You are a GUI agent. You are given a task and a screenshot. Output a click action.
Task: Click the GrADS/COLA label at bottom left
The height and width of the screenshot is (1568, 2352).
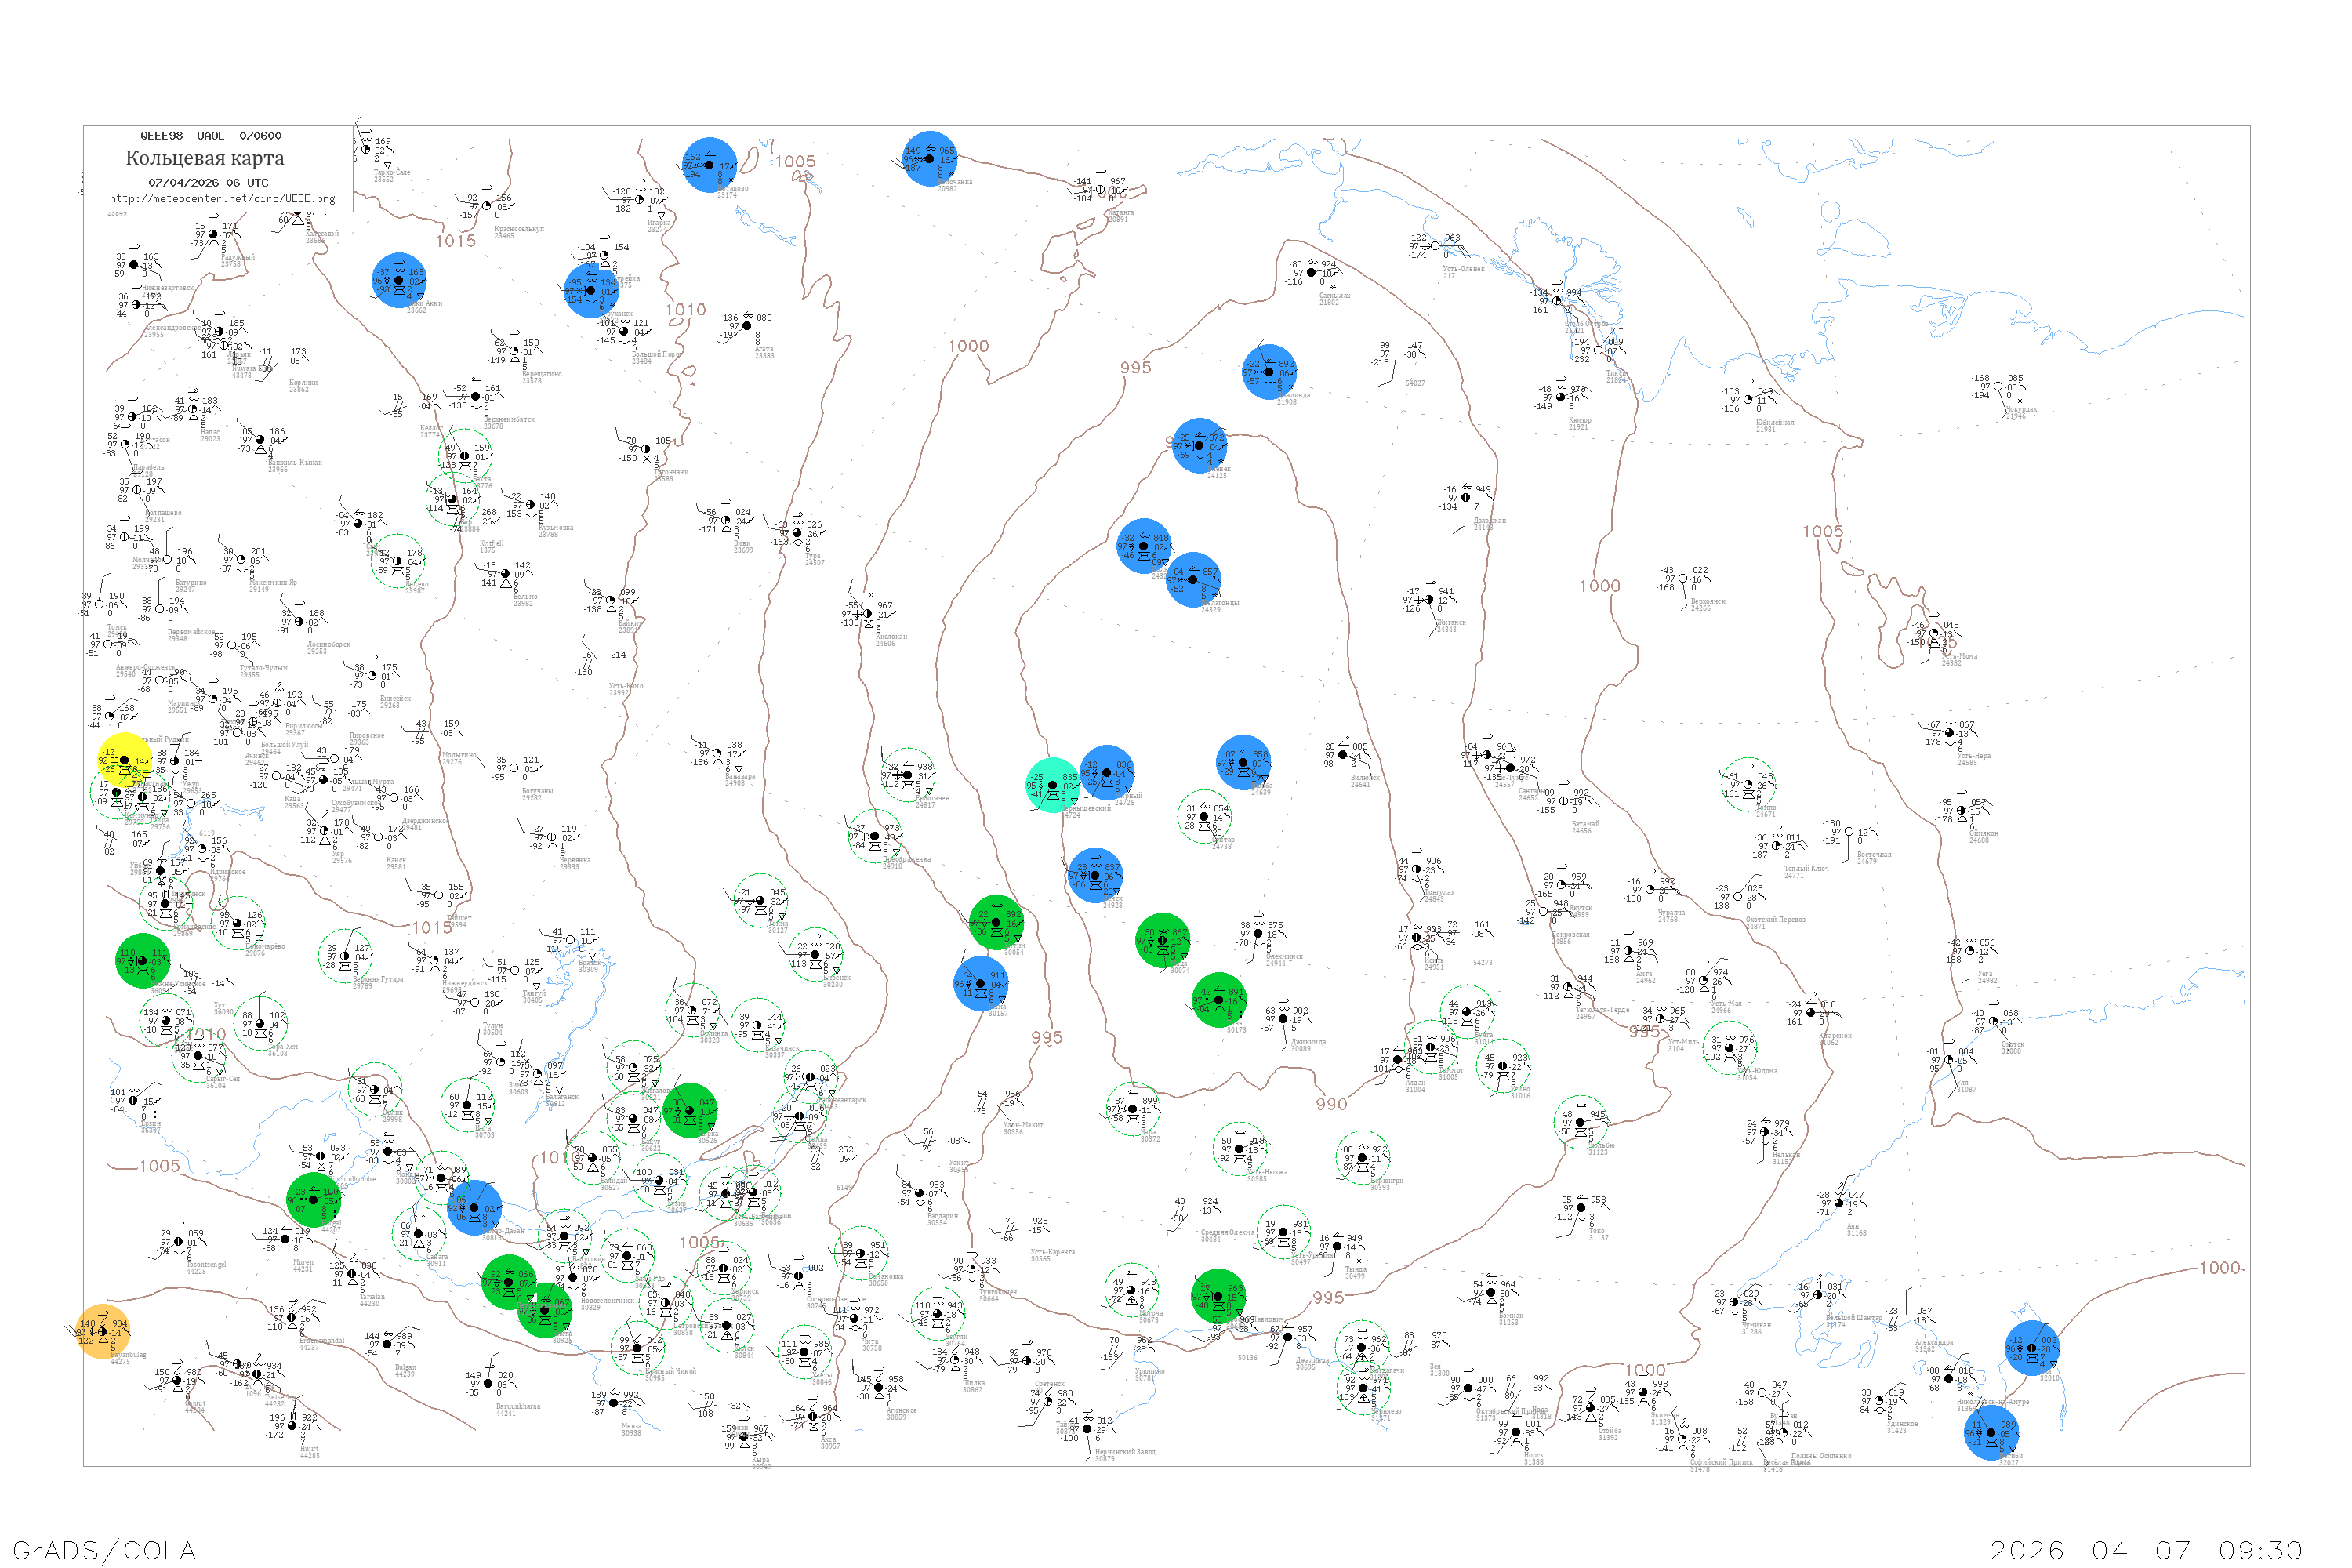click(104, 1550)
